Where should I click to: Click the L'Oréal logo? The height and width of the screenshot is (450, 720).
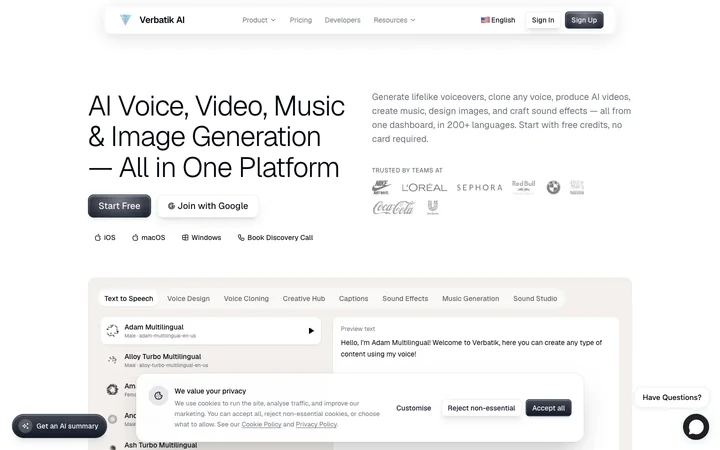(x=424, y=188)
